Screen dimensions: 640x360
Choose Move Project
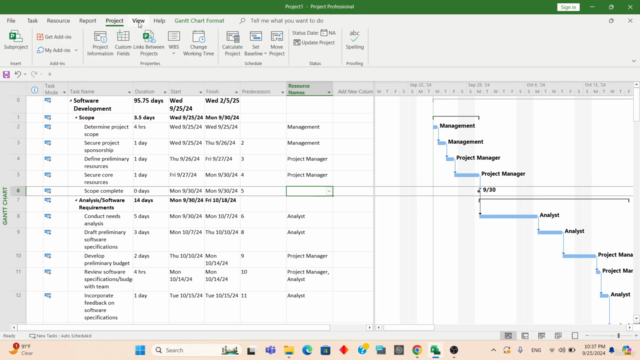[x=276, y=43]
